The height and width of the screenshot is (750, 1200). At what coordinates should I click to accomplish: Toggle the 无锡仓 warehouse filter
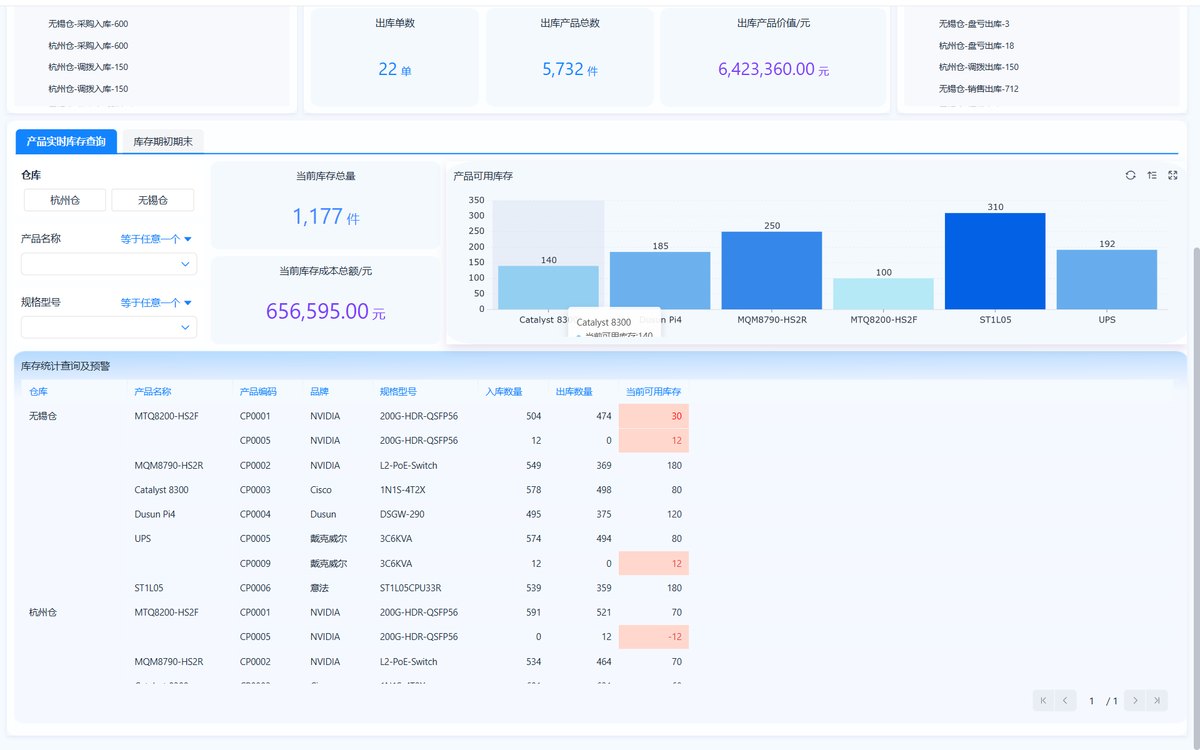point(153,200)
